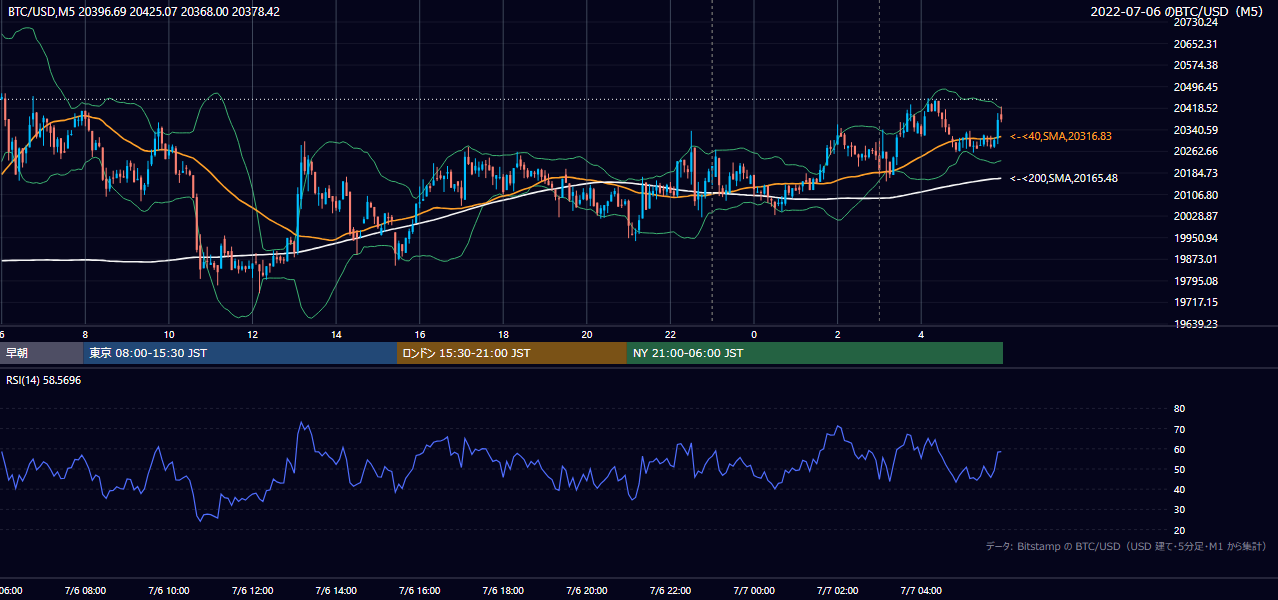Click the 200 SMA 20165.48 label

point(1064,178)
